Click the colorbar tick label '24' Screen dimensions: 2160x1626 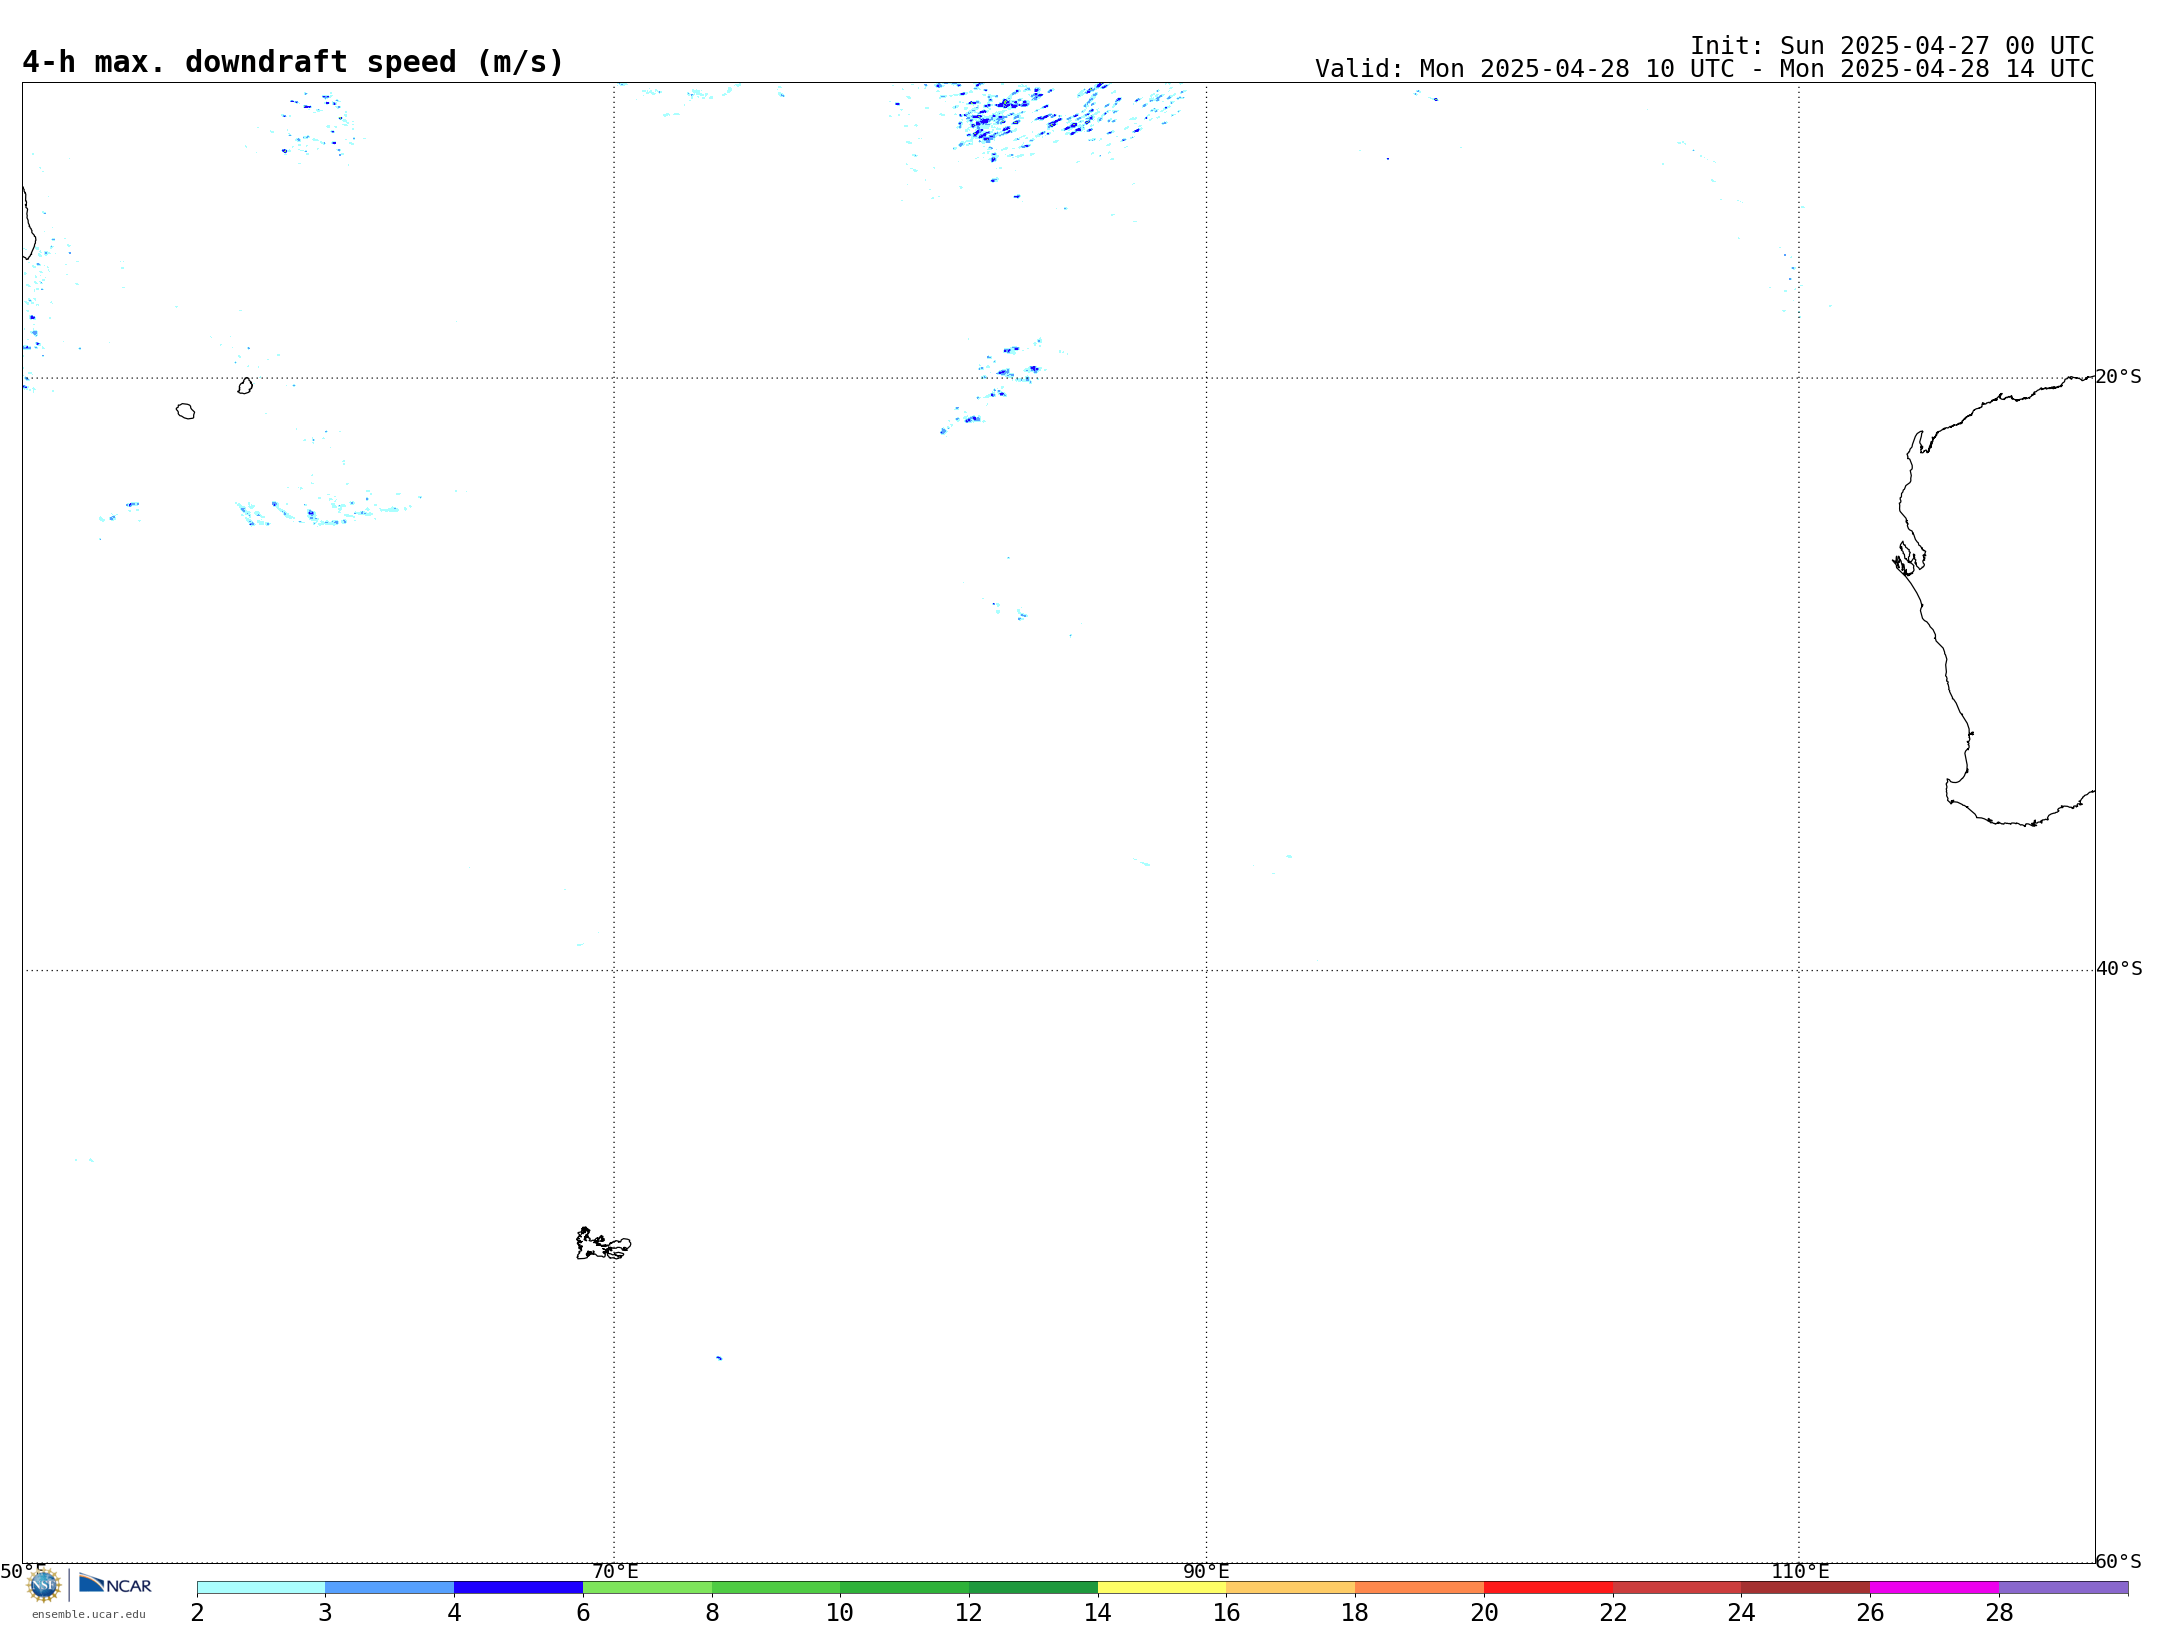click(x=1742, y=1613)
